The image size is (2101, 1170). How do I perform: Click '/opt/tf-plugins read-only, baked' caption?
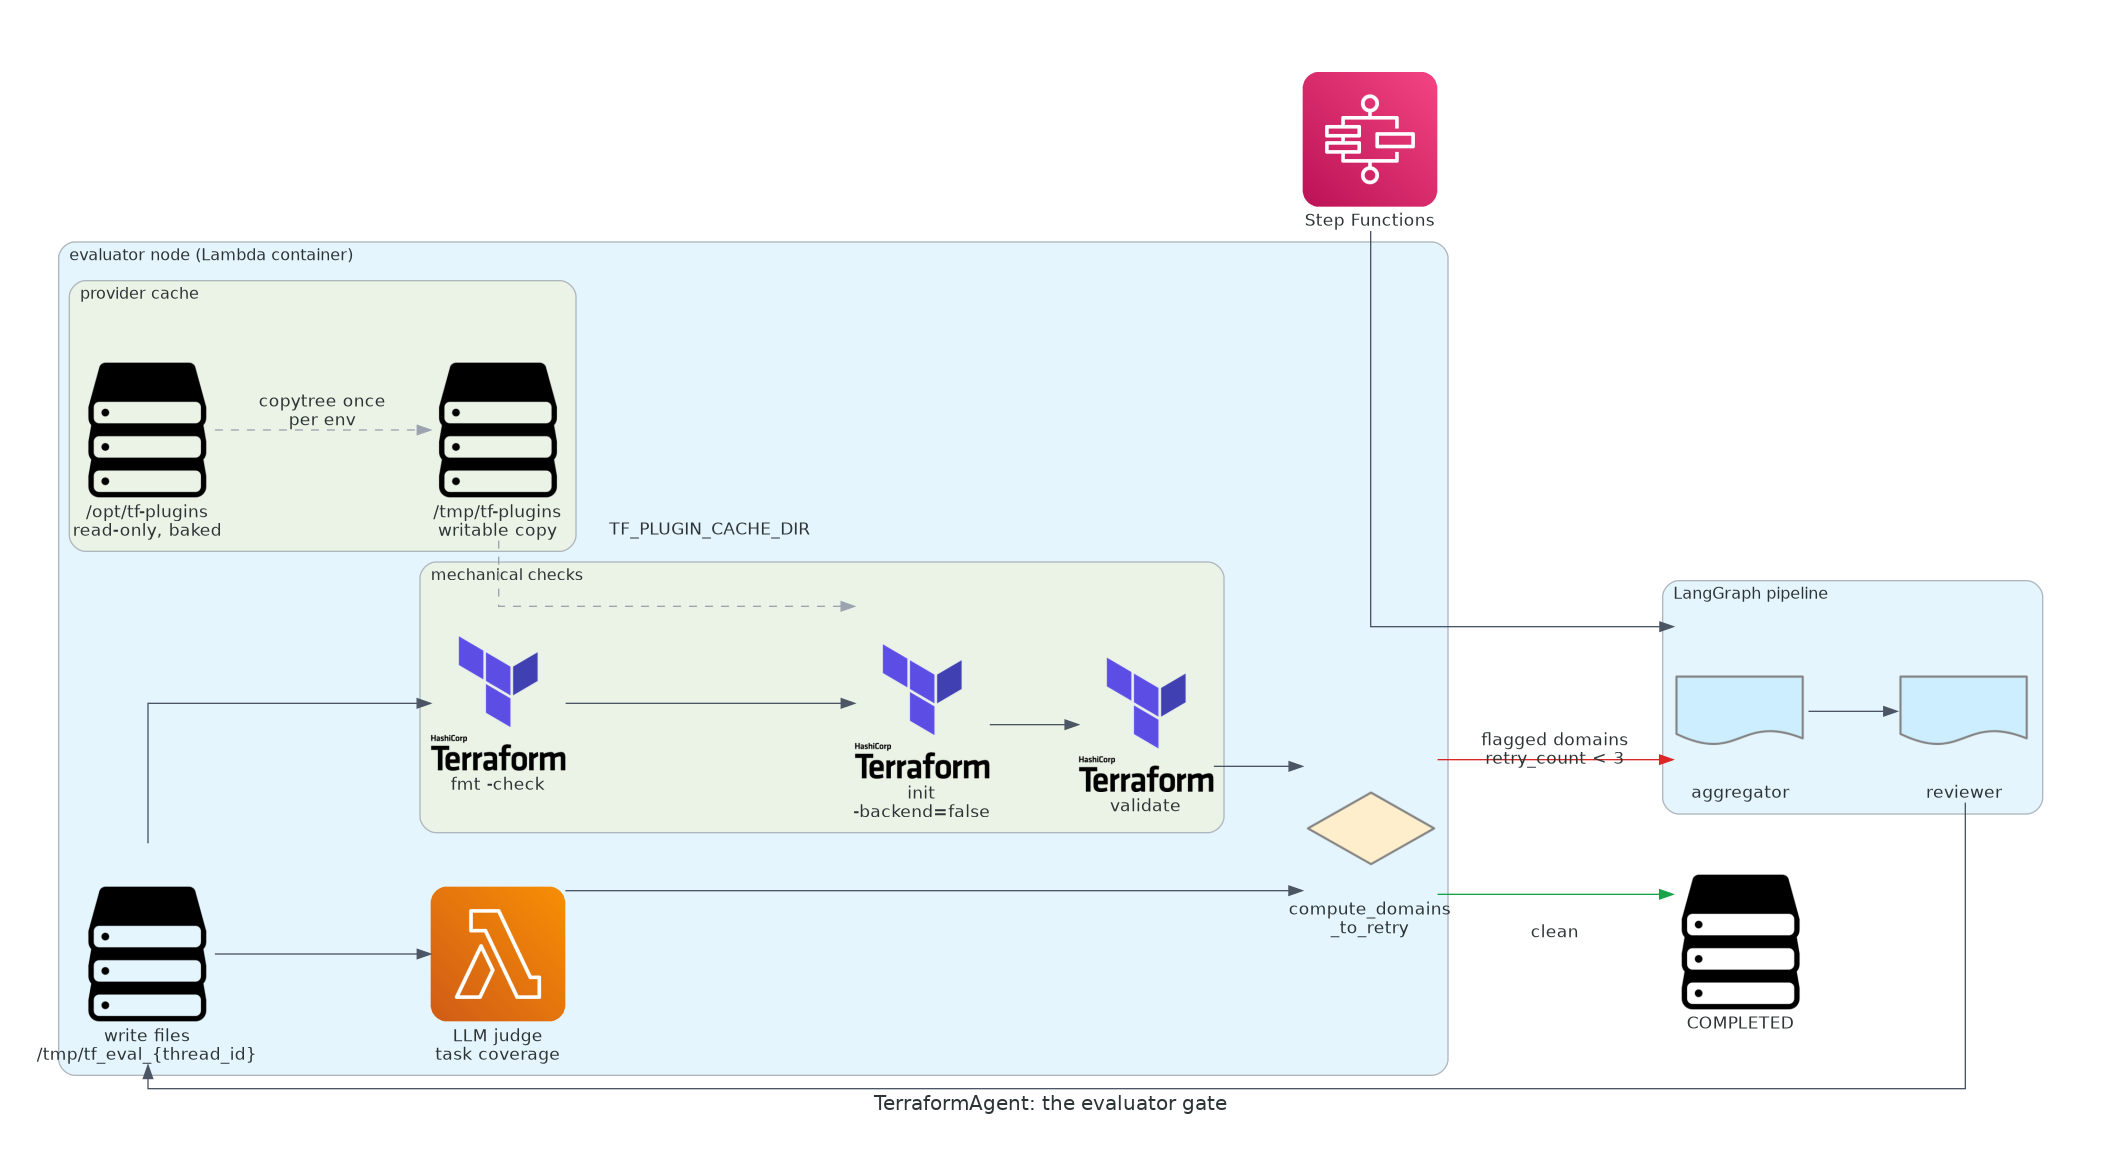pos(147,521)
